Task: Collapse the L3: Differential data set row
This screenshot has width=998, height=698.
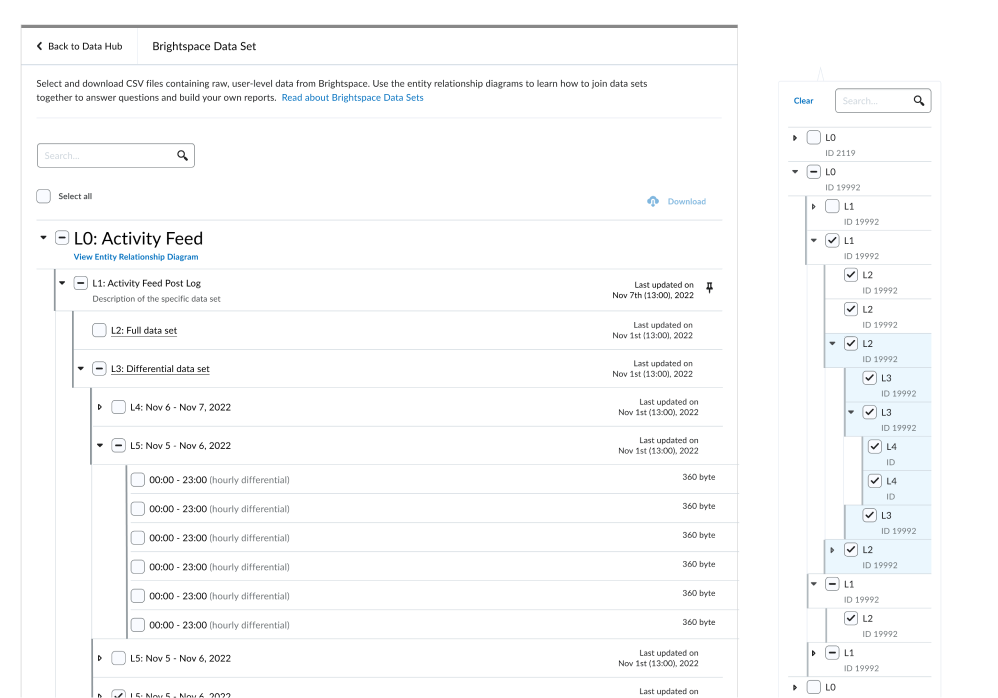Action: pos(81,368)
